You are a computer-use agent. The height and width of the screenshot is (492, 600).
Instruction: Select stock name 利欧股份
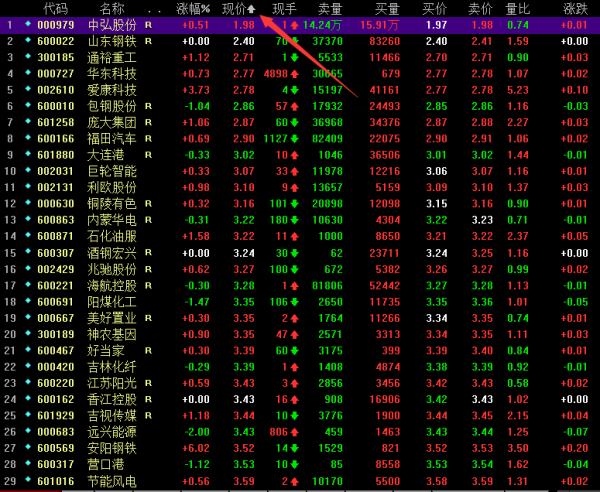(x=112, y=188)
